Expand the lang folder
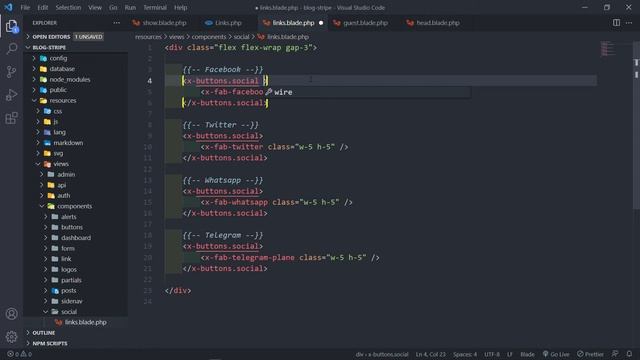Viewport: 640px width, 360px height. (x=75, y=132)
